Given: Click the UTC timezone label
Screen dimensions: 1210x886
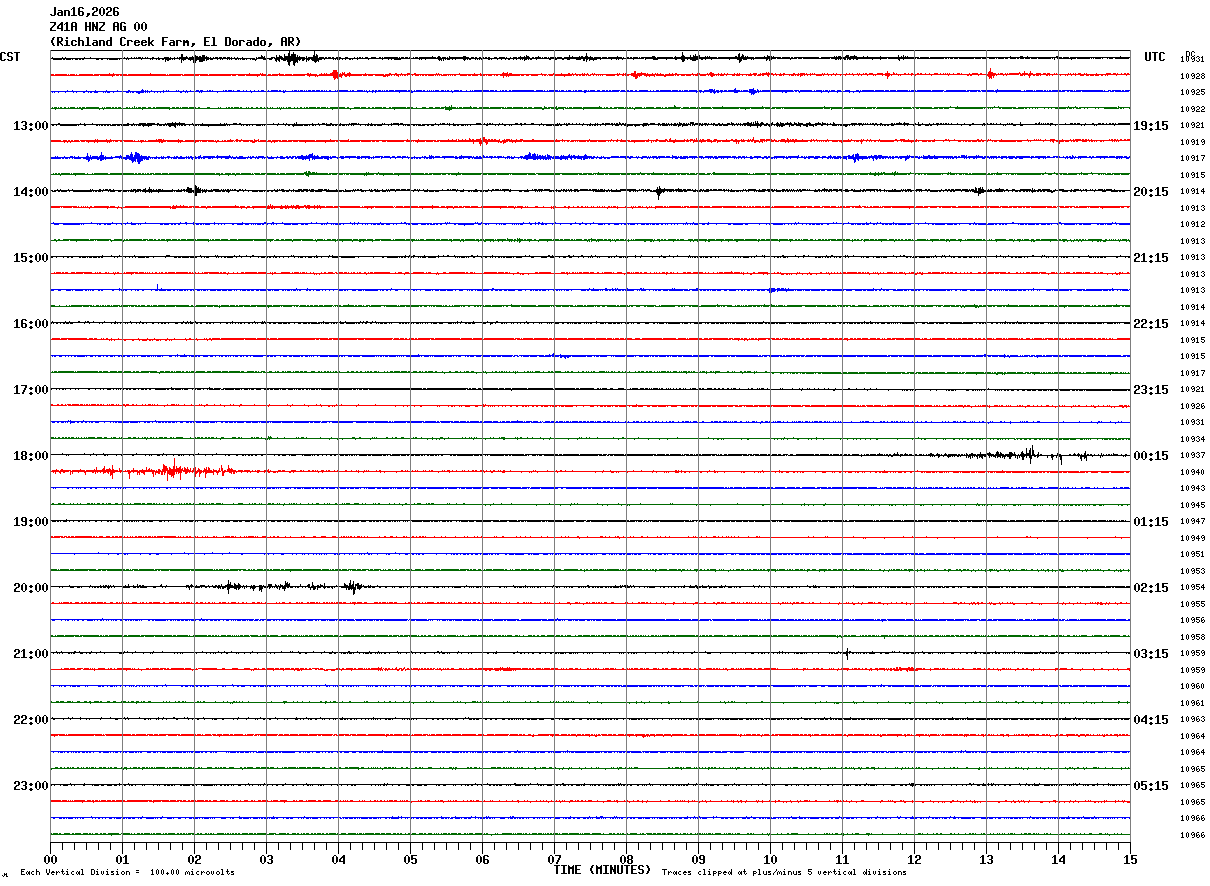Looking at the screenshot, I should coord(1155,57).
